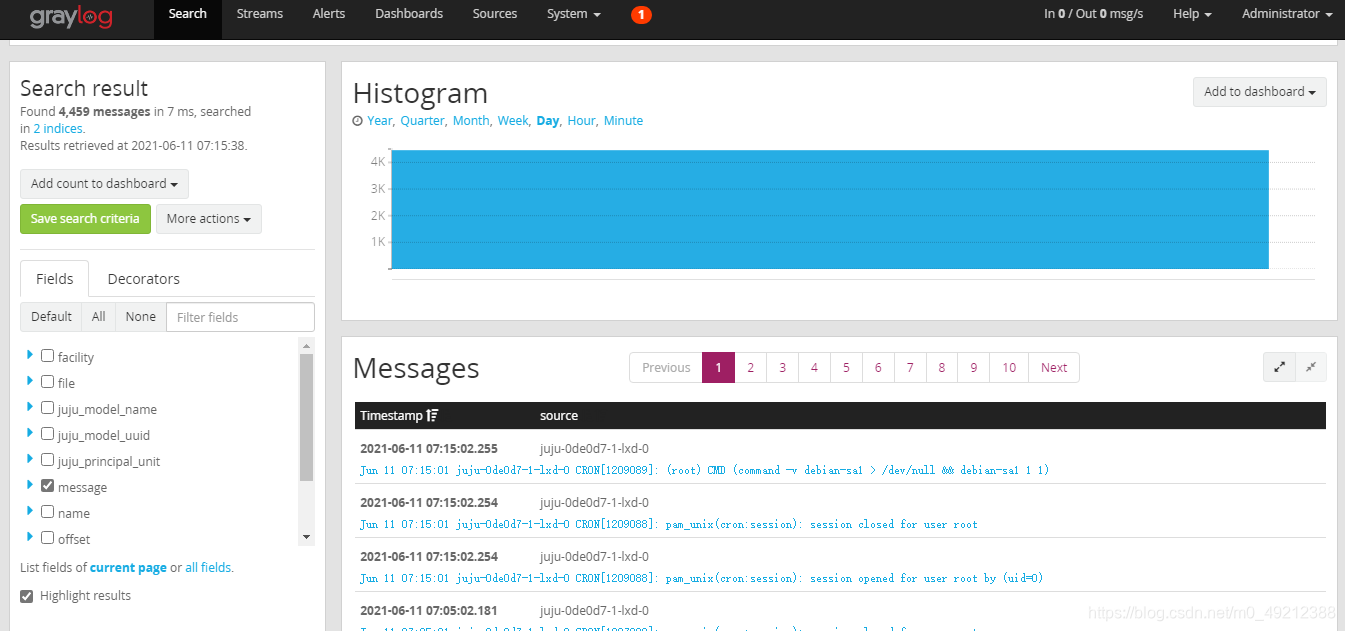Enable the juju_principal_unit field checkbox
Screen dimensions: 1345x631
point(47,459)
